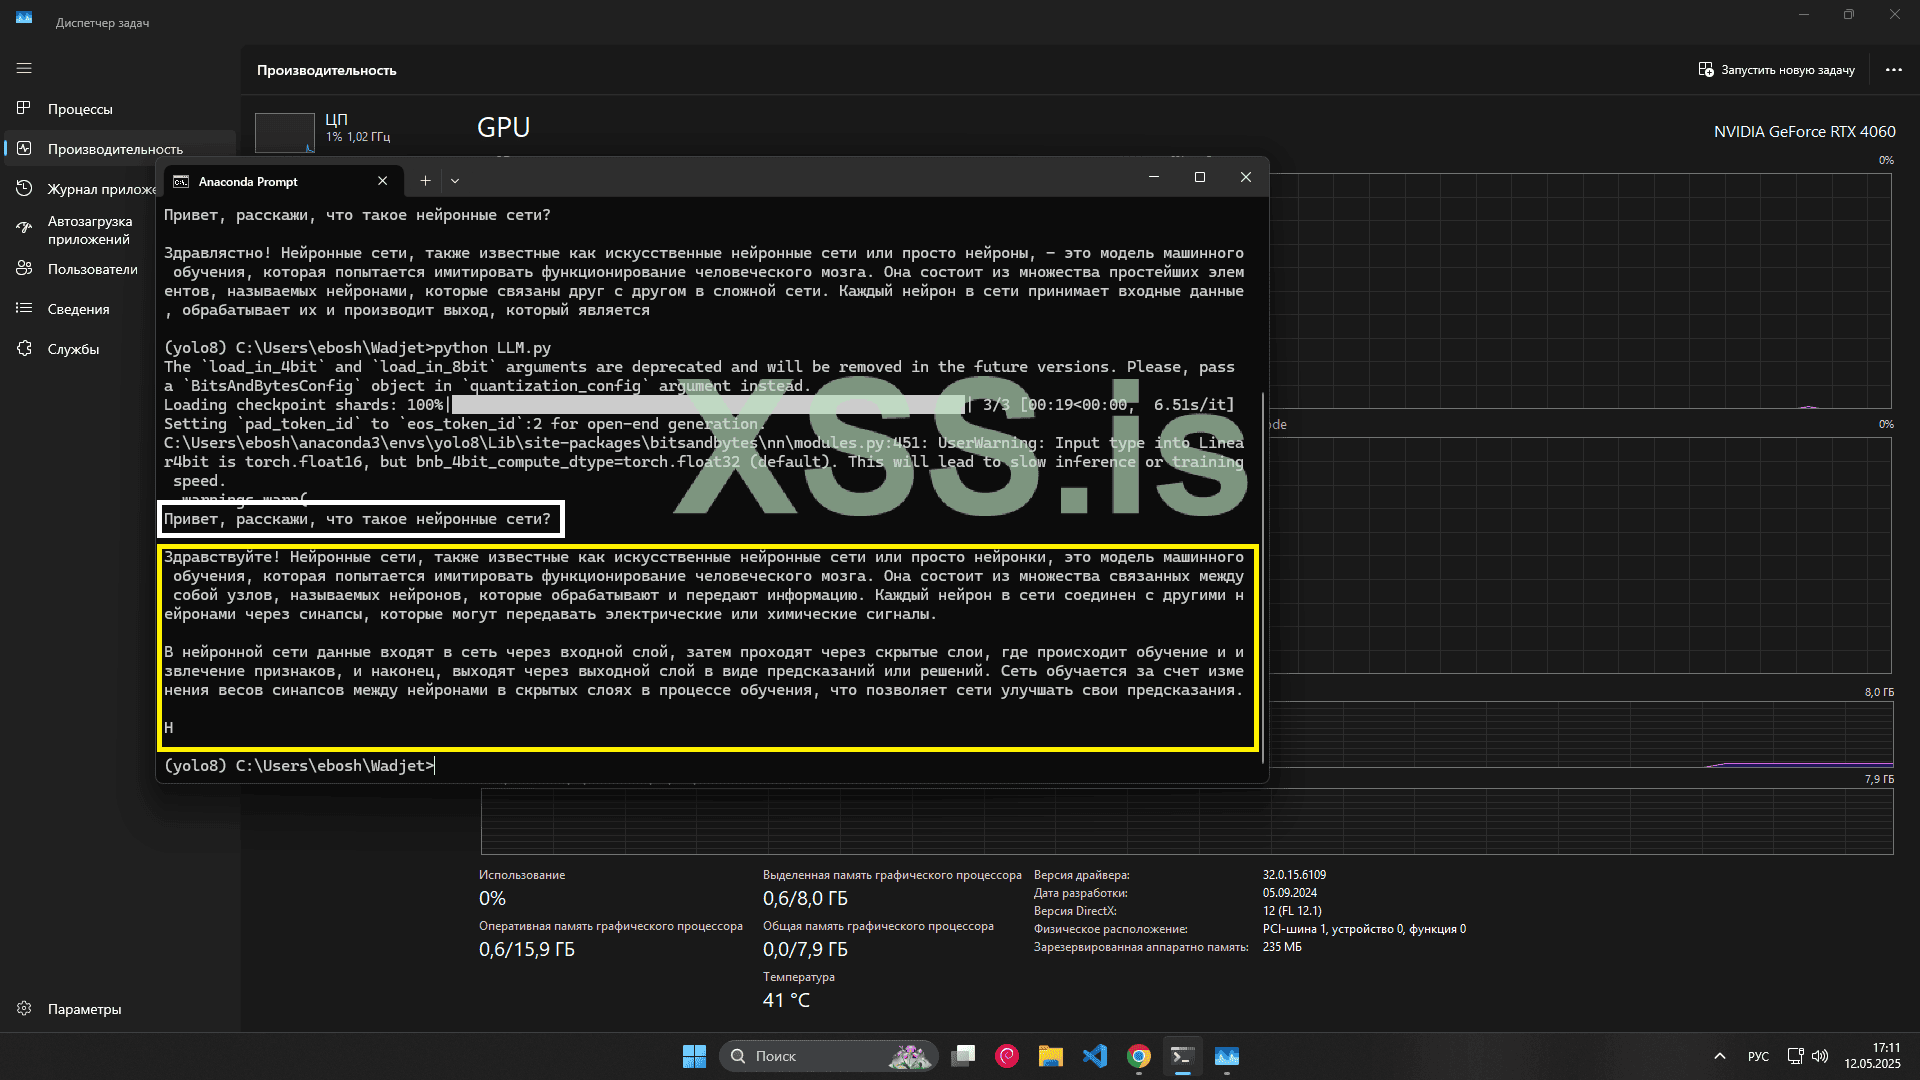Viewport: 1920px width, 1080px height.
Task: Open the Сведения page
Action: pyautogui.click(x=78, y=309)
